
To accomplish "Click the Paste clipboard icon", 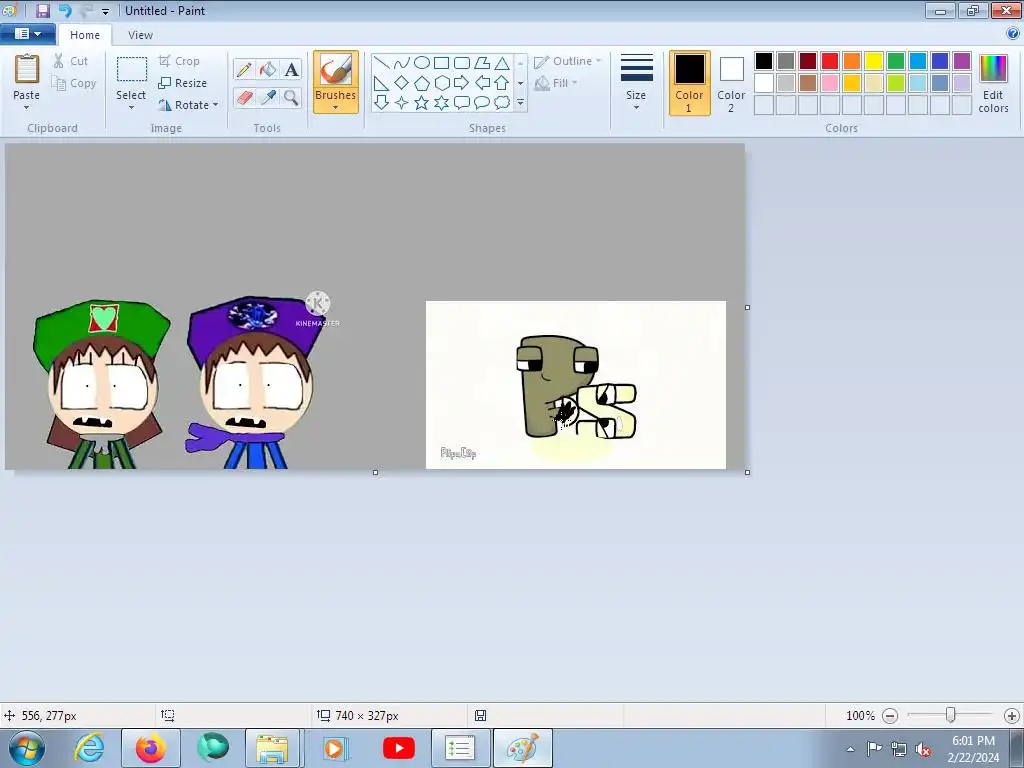I will tap(27, 69).
